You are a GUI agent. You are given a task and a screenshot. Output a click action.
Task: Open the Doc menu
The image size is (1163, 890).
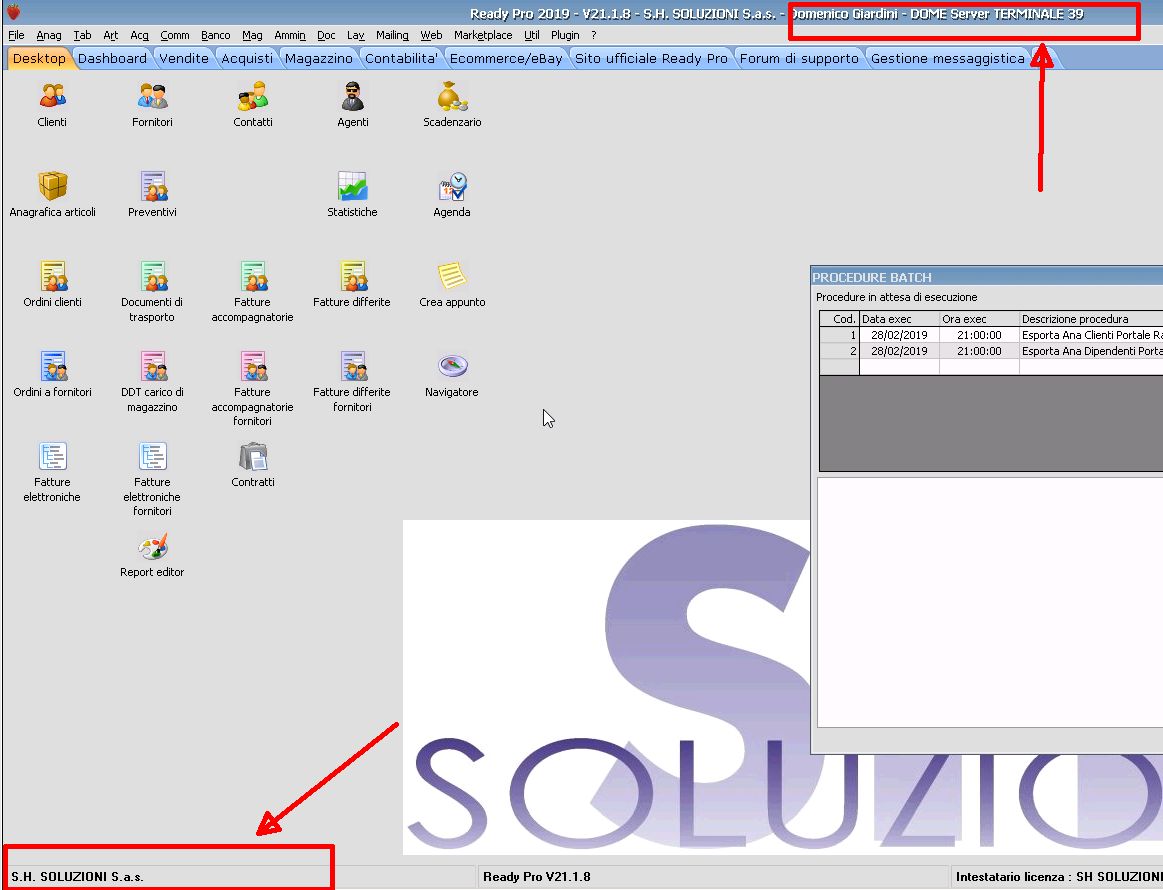pos(326,35)
